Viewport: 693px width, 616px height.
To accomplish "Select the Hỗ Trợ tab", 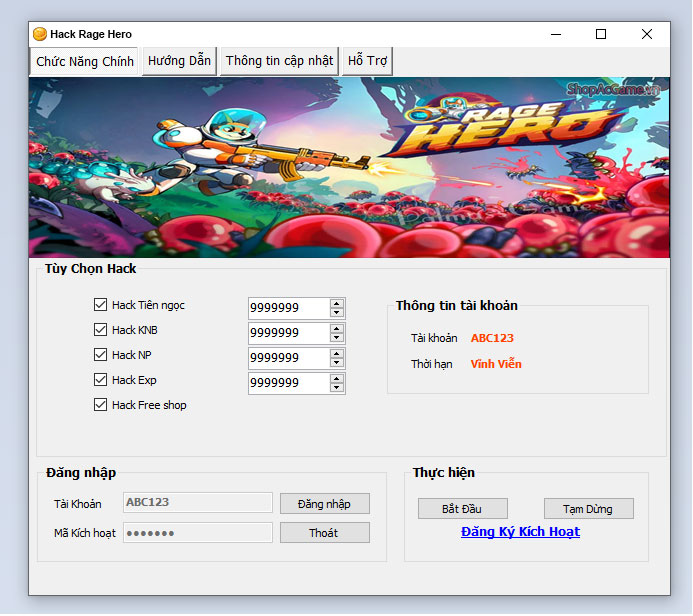I will [x=367, y=61].
